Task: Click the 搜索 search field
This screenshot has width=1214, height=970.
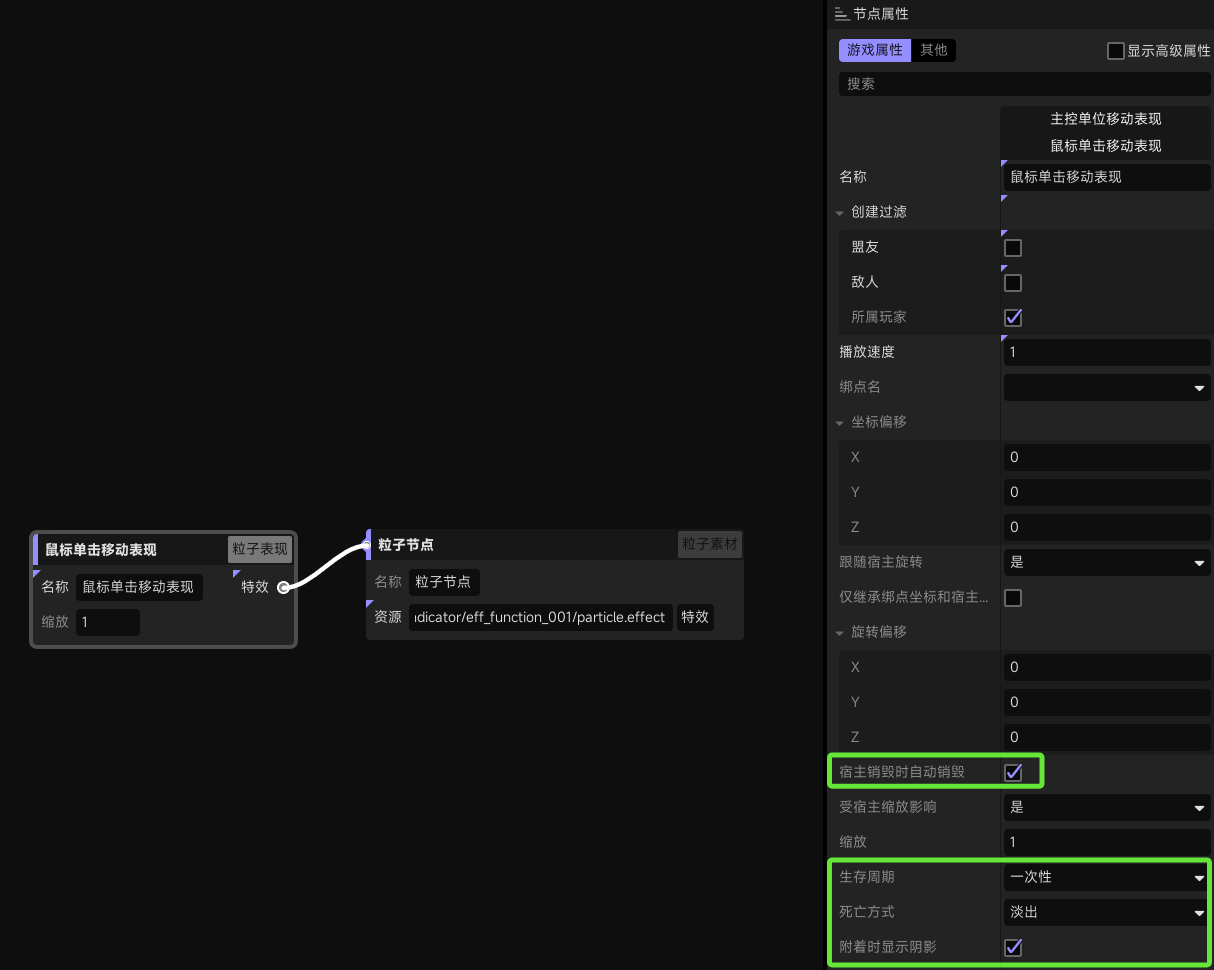Action: tap(1025, 84)
